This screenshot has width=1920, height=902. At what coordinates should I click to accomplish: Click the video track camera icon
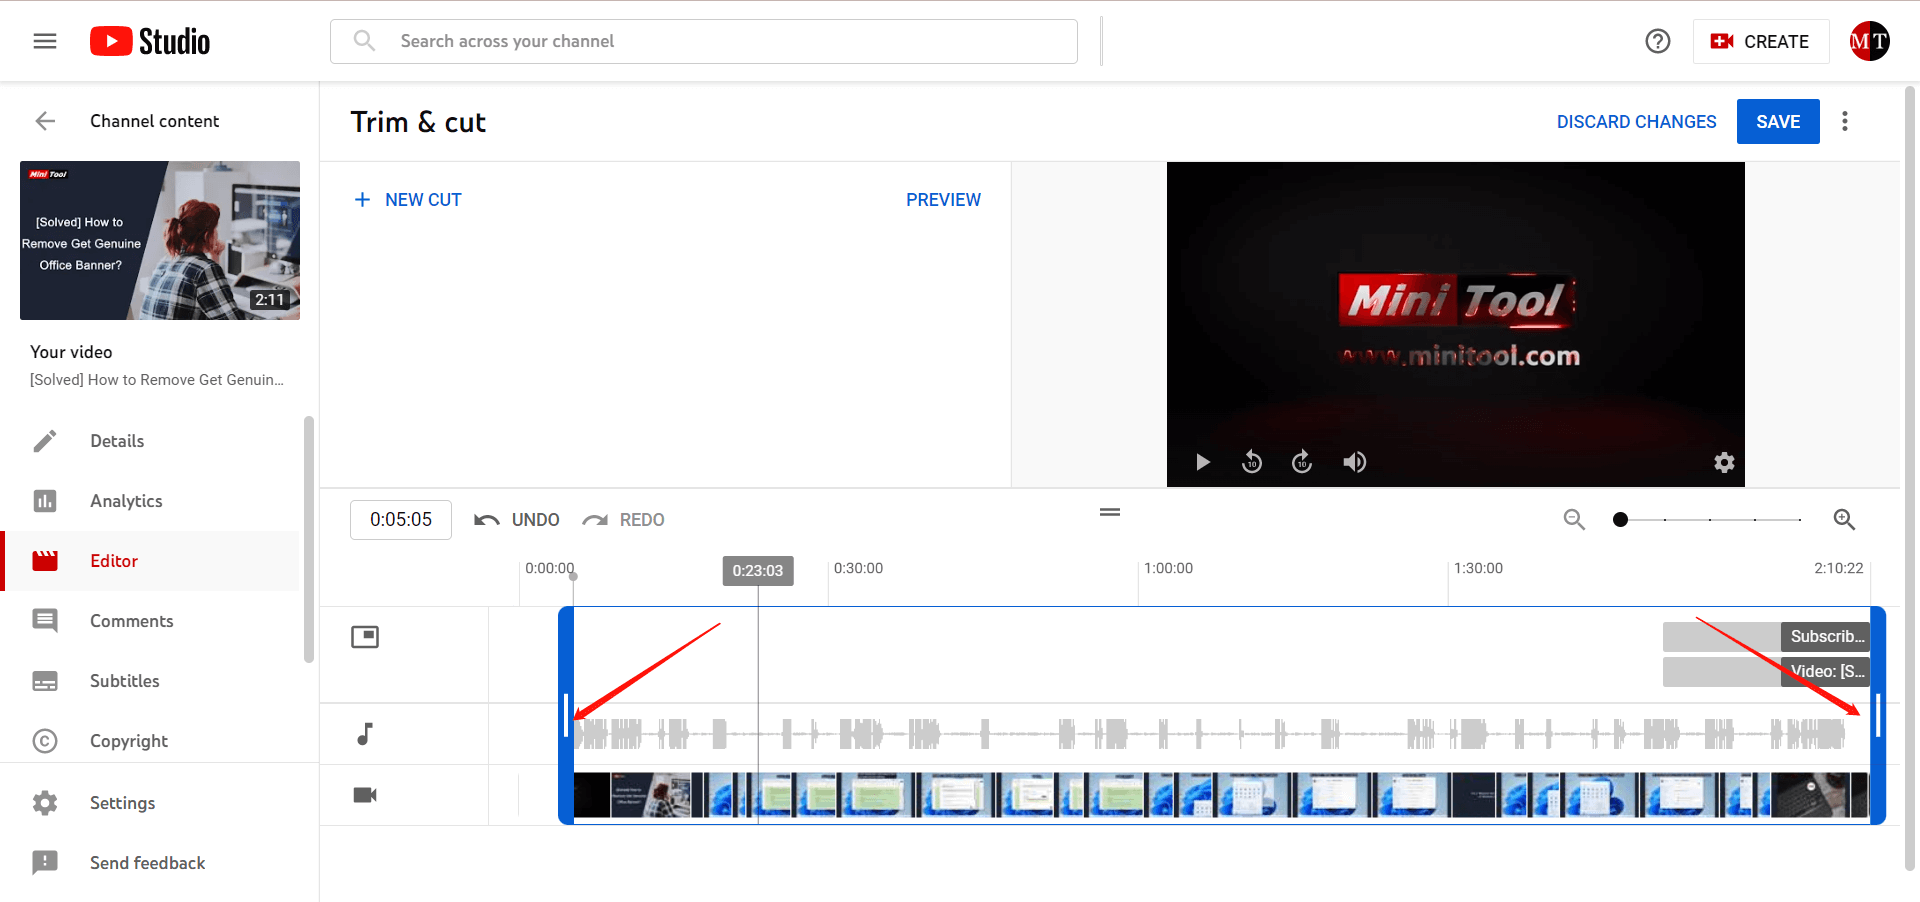tap(365, 795)
